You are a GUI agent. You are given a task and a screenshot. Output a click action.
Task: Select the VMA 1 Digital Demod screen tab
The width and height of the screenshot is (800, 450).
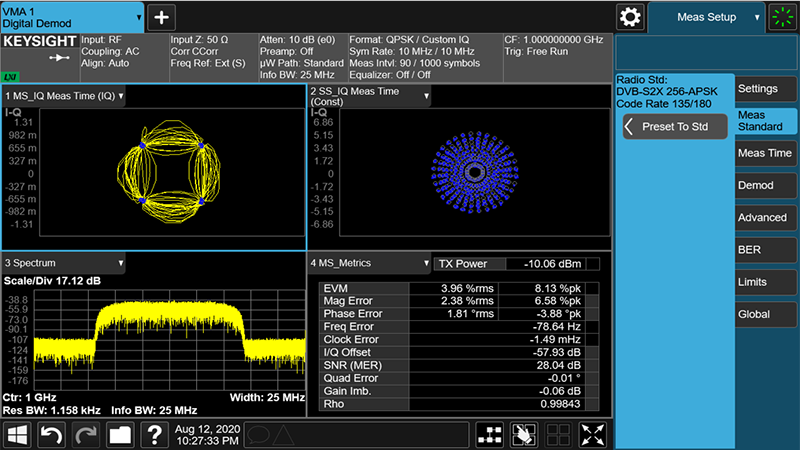(x=70, y=16)
